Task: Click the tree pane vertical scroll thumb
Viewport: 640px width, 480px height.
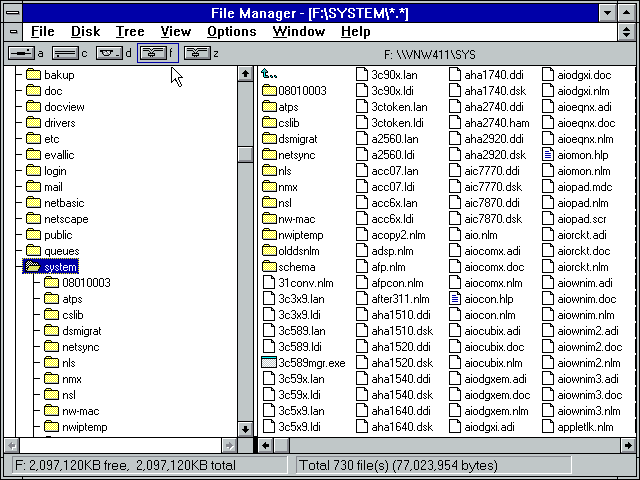Action: 245,154
